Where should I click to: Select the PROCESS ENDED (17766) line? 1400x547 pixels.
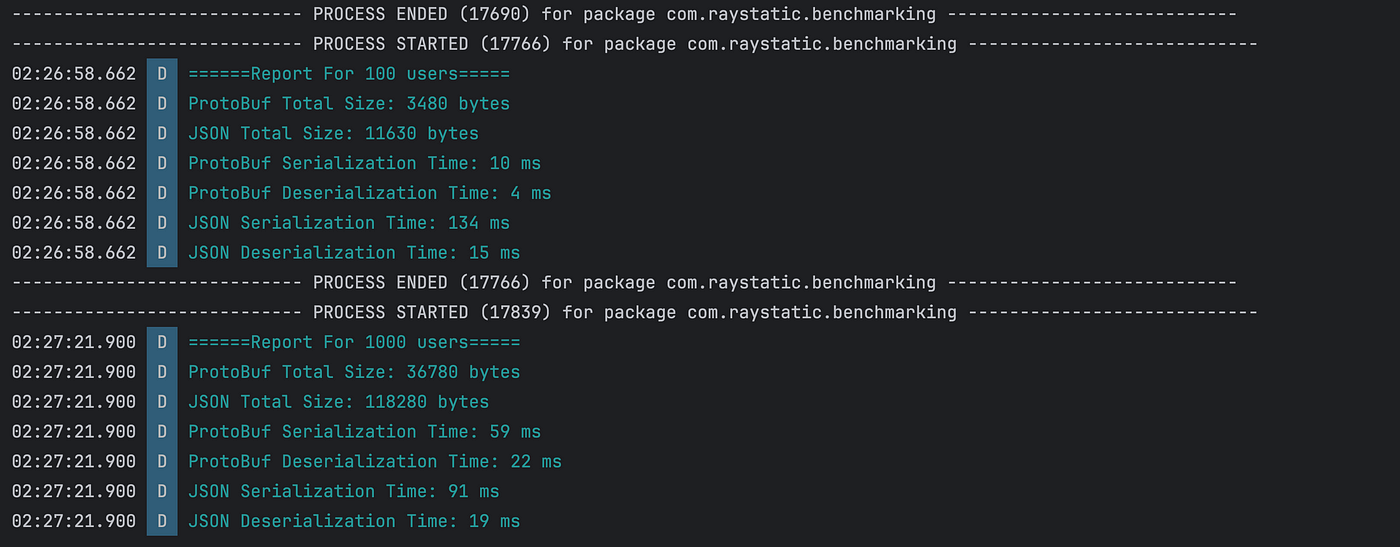point(624,282)
